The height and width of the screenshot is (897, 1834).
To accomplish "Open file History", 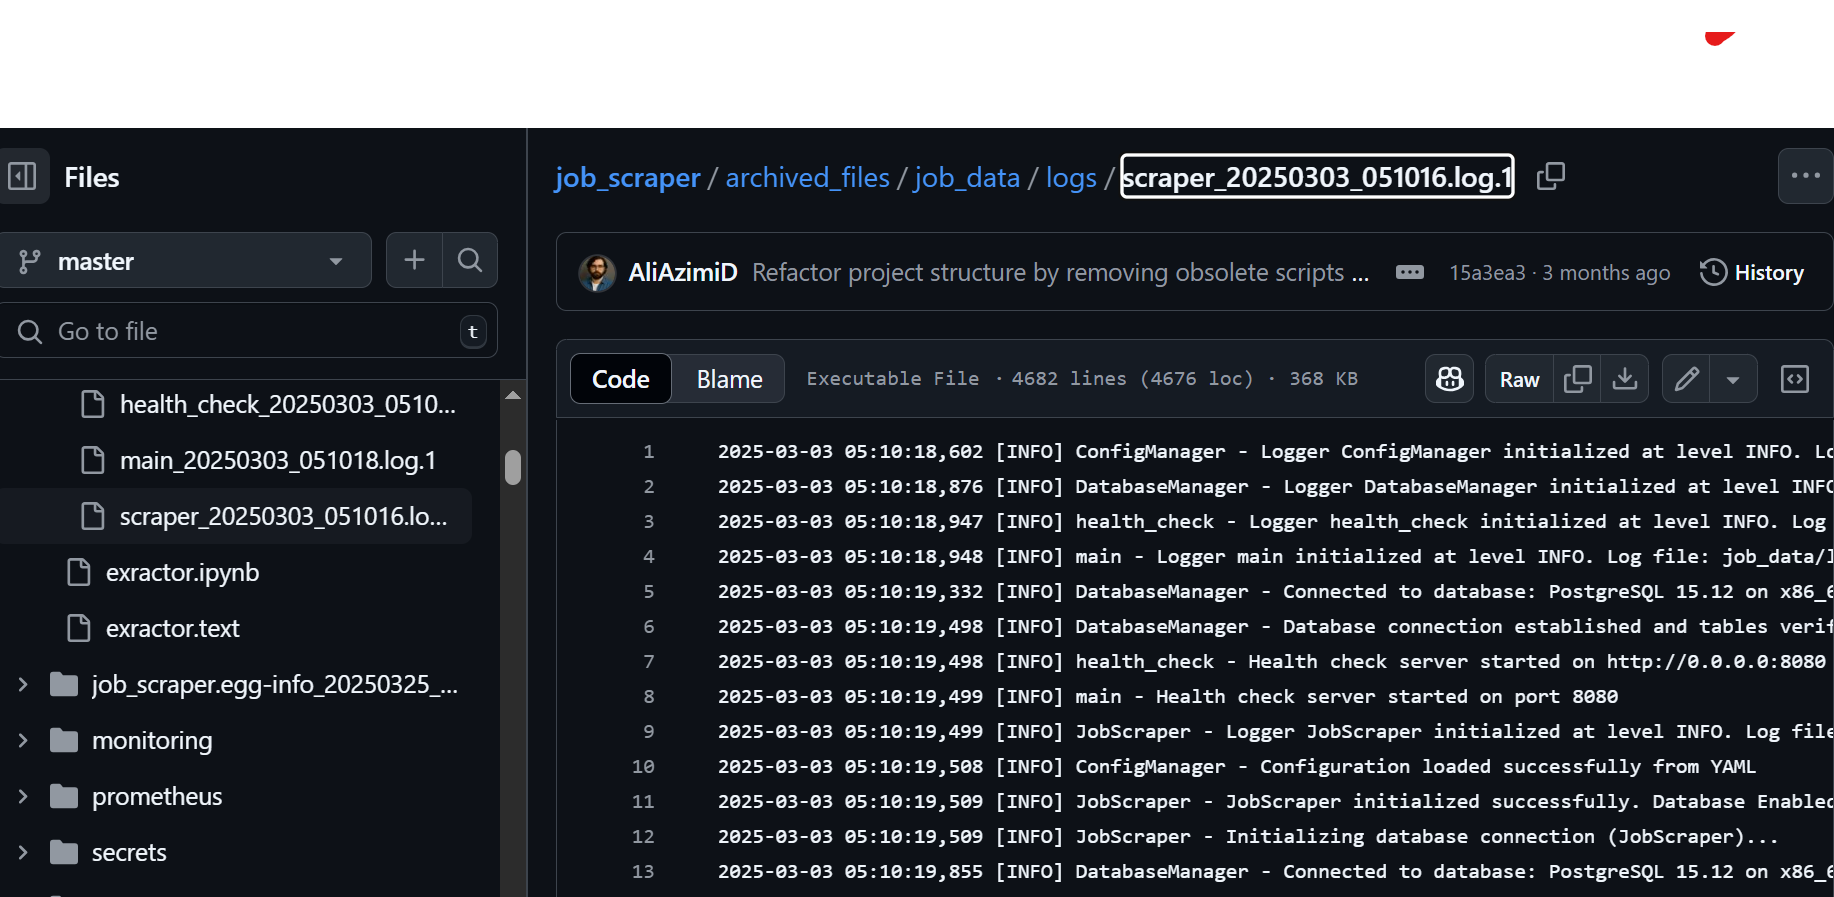I will click(1752, 272).
